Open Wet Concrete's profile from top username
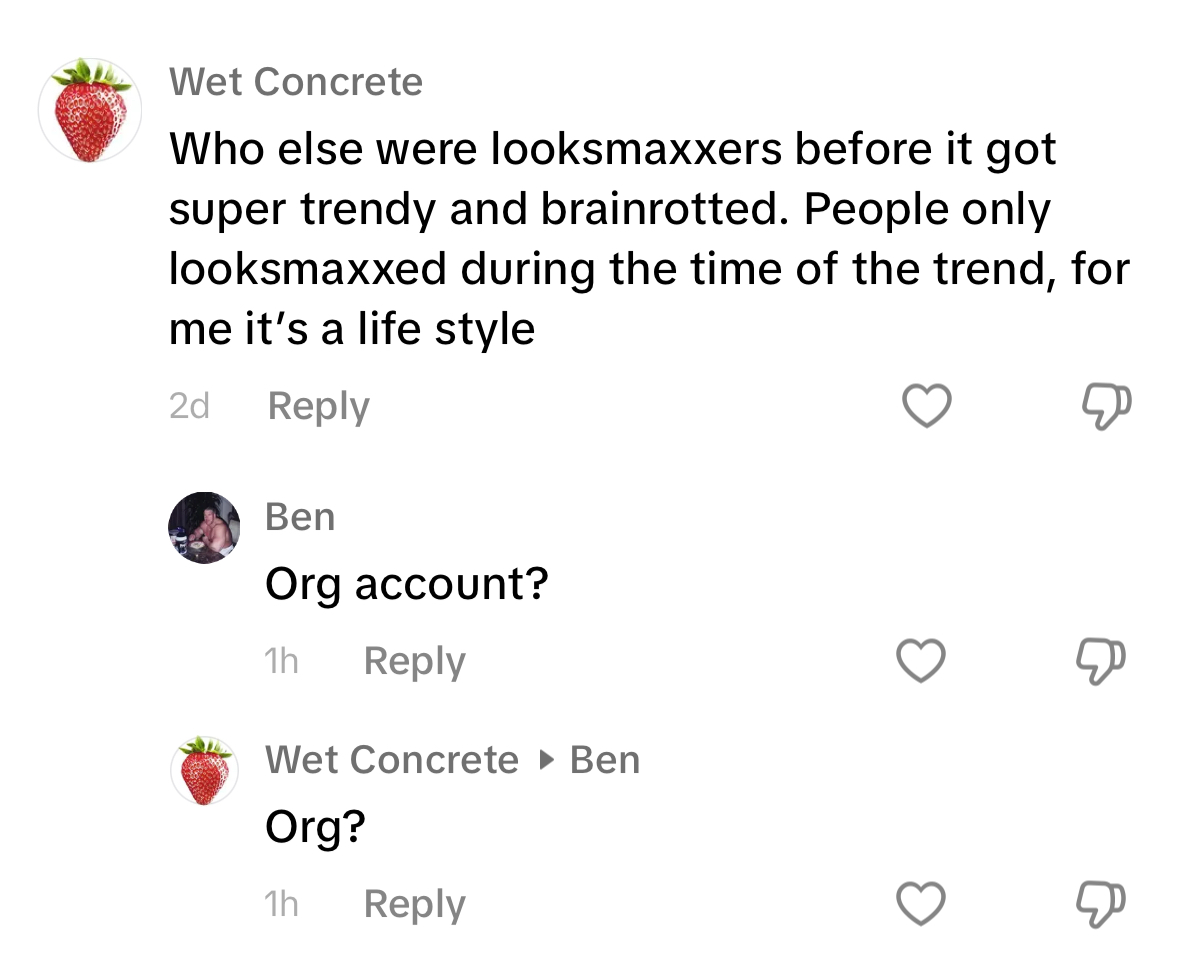The width and height of the screenshot is (1179, 971). [x=296, y=81]
